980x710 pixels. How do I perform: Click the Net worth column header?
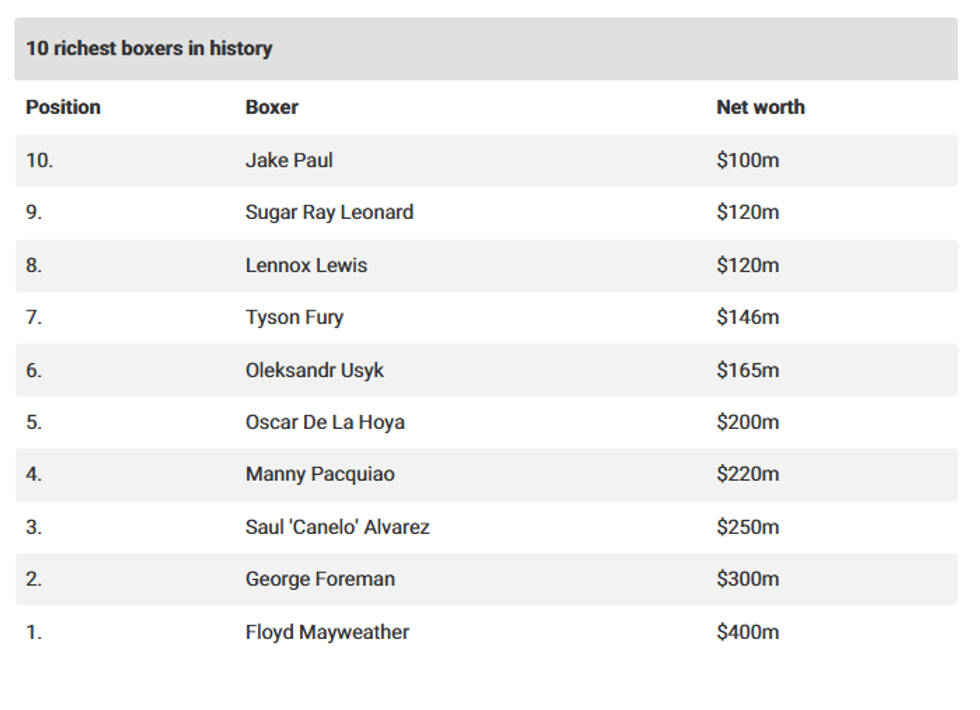[x=760, y=107]
